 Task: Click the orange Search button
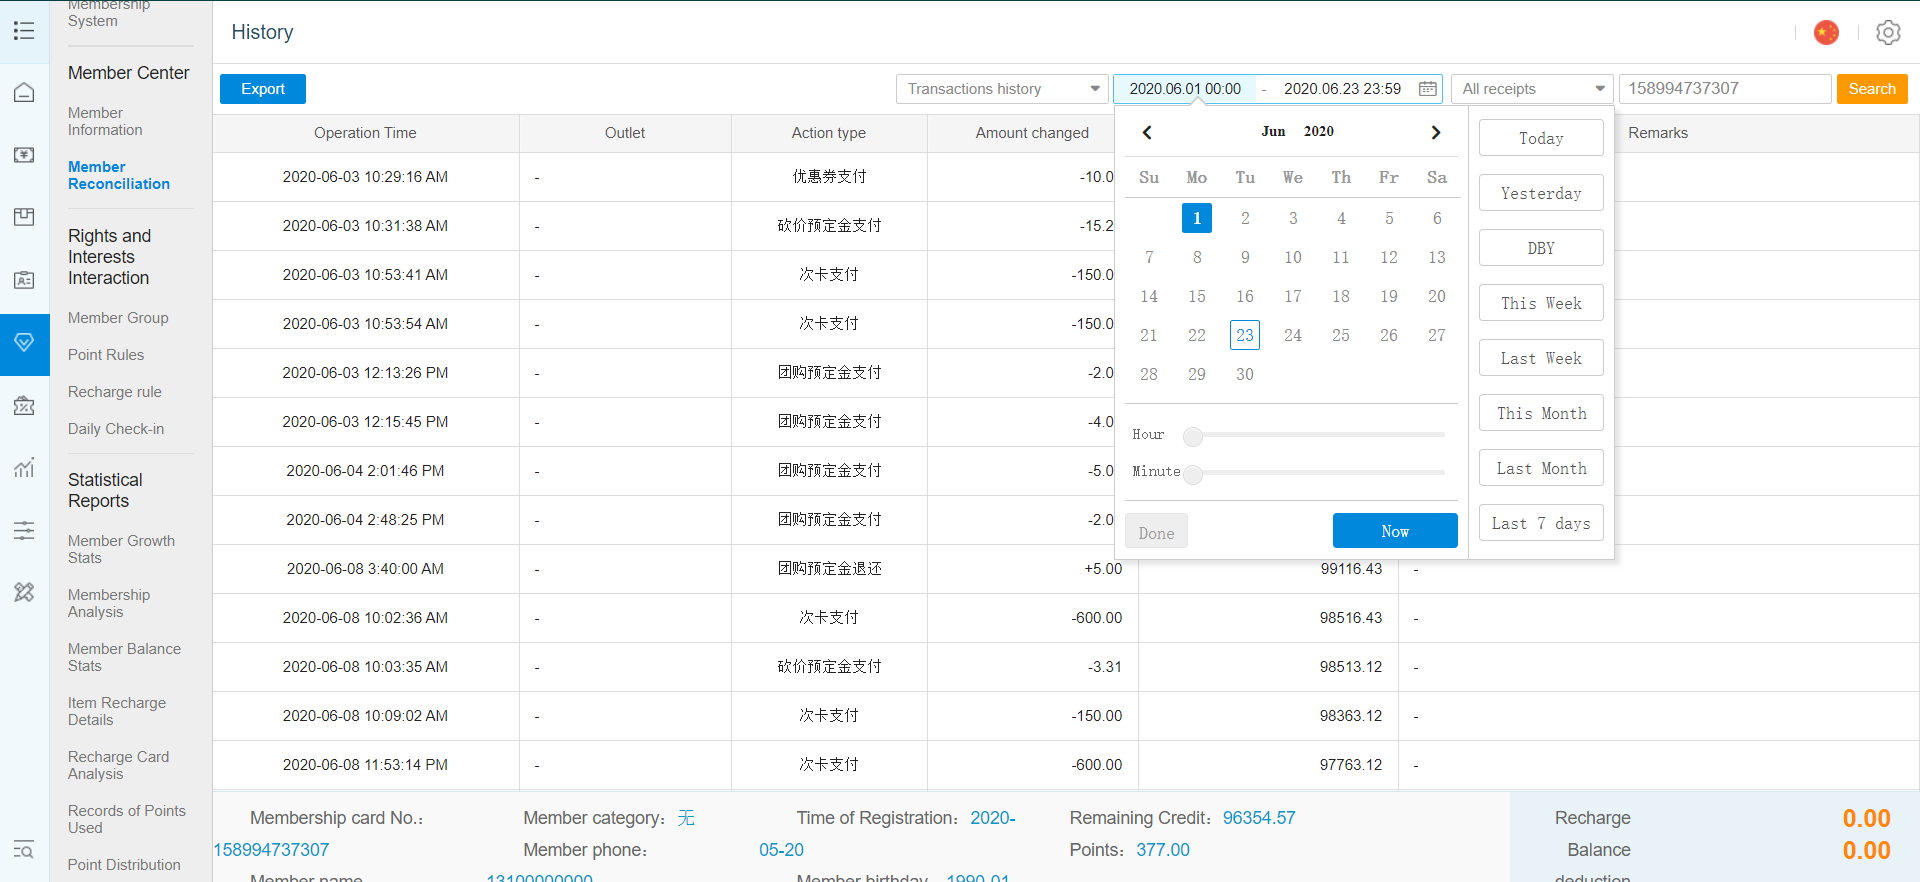coord(1872,89)
